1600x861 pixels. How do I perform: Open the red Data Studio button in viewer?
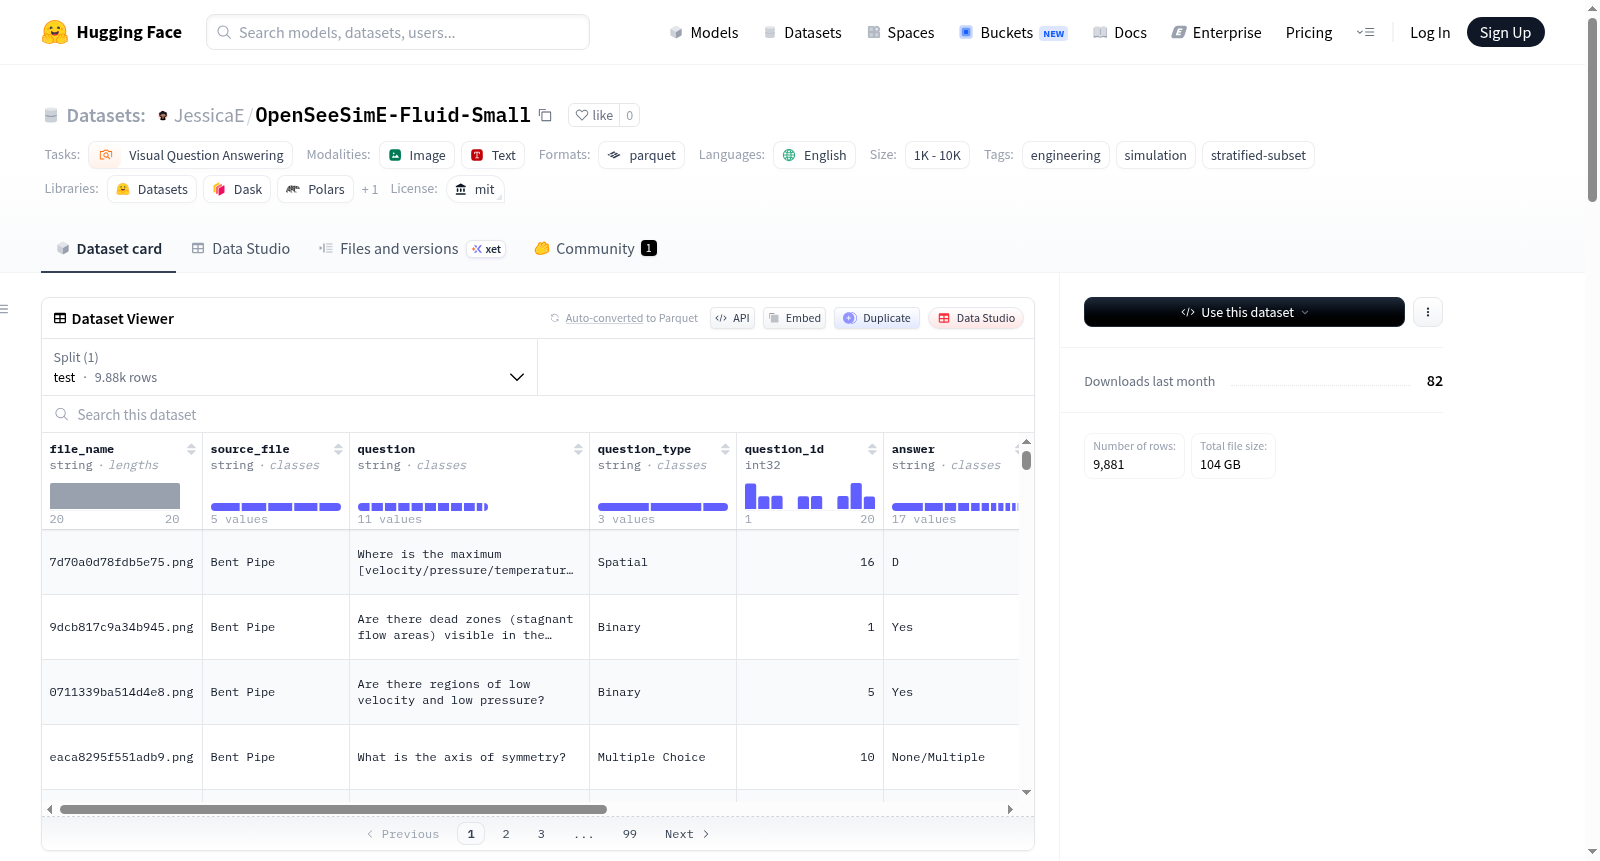point(976,318)
